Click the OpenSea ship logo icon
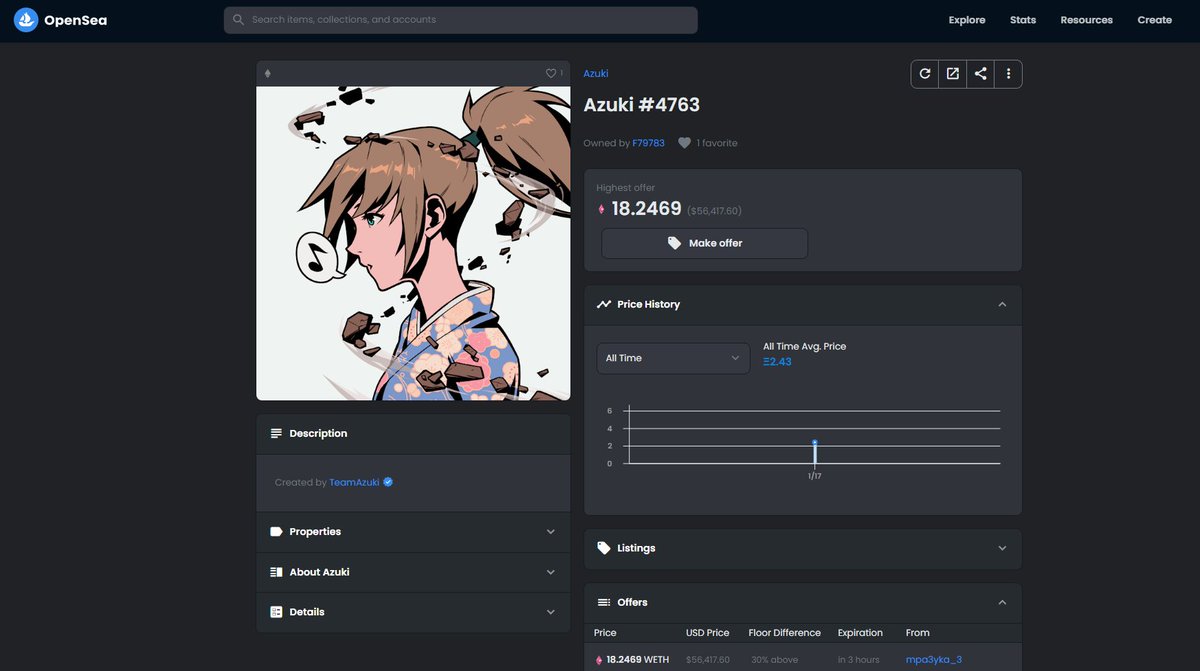The height and width of the screenshot is (671, 1200). click(x=25, y=20)
